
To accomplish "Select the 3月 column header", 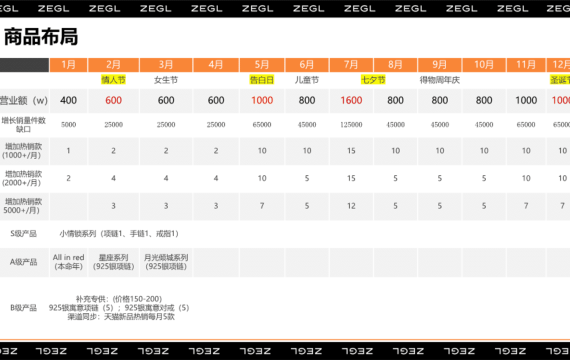I will coord(166,65).
